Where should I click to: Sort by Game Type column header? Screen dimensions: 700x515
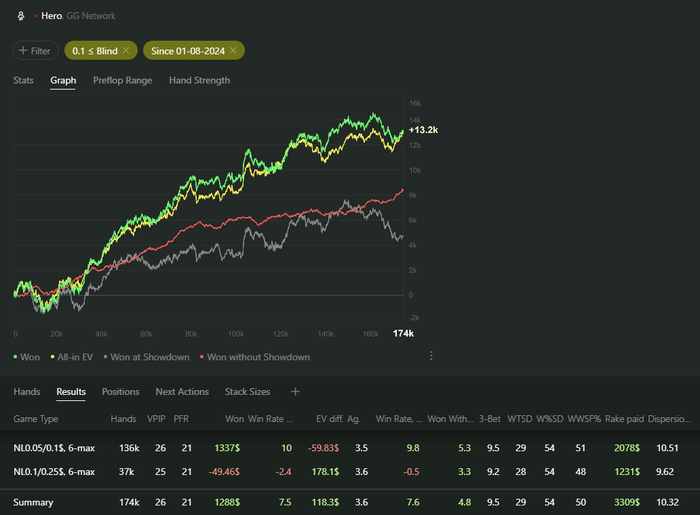36,419
